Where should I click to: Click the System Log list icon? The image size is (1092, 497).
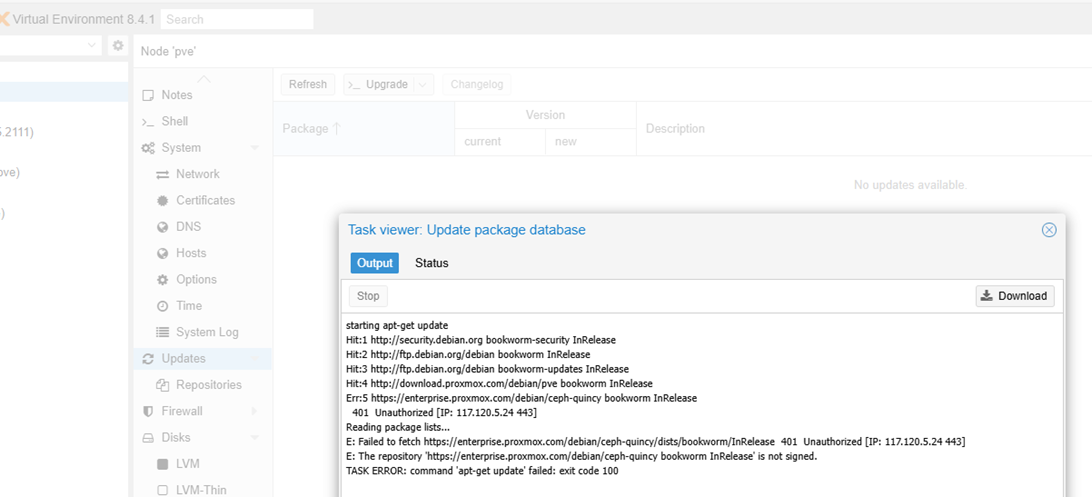pyautogui.click(x=162, y=333)
